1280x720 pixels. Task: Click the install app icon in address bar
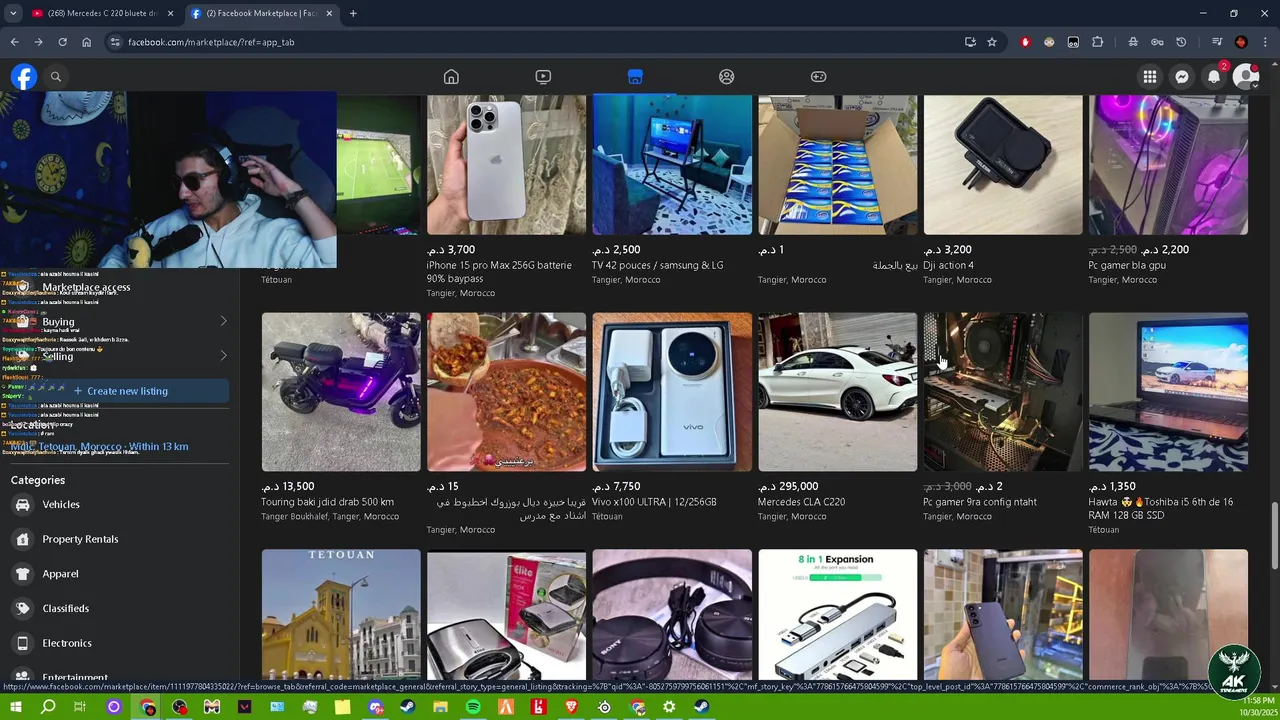pyautogui.click(x=970, y=42)
